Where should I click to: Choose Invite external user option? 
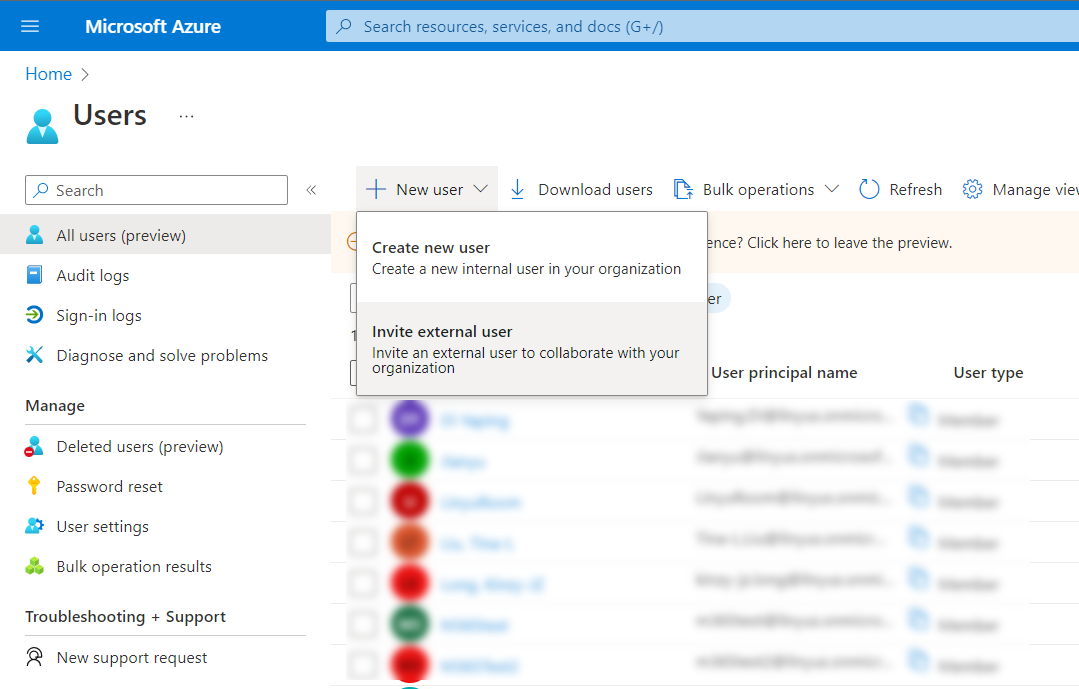click(x=532, y=349)
